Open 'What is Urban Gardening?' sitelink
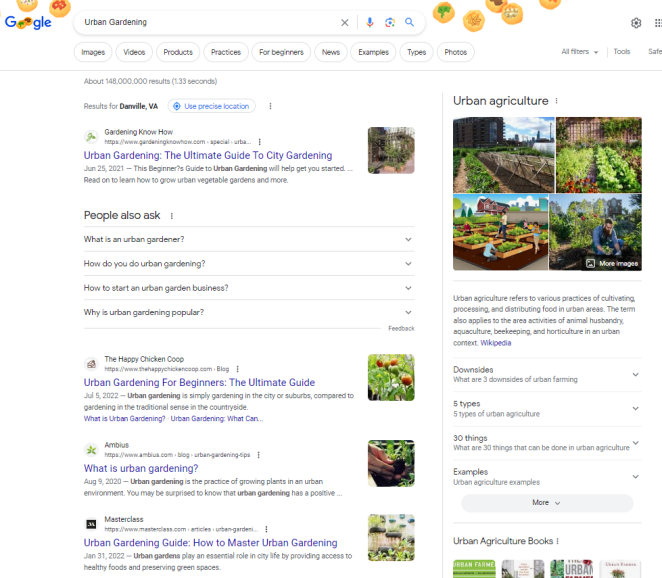 [x=124, y=419]
